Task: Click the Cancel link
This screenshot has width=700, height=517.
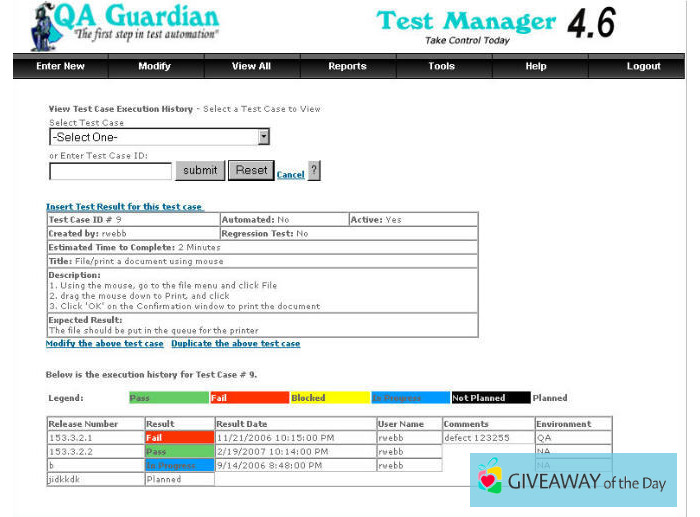Action: [290, 175]
